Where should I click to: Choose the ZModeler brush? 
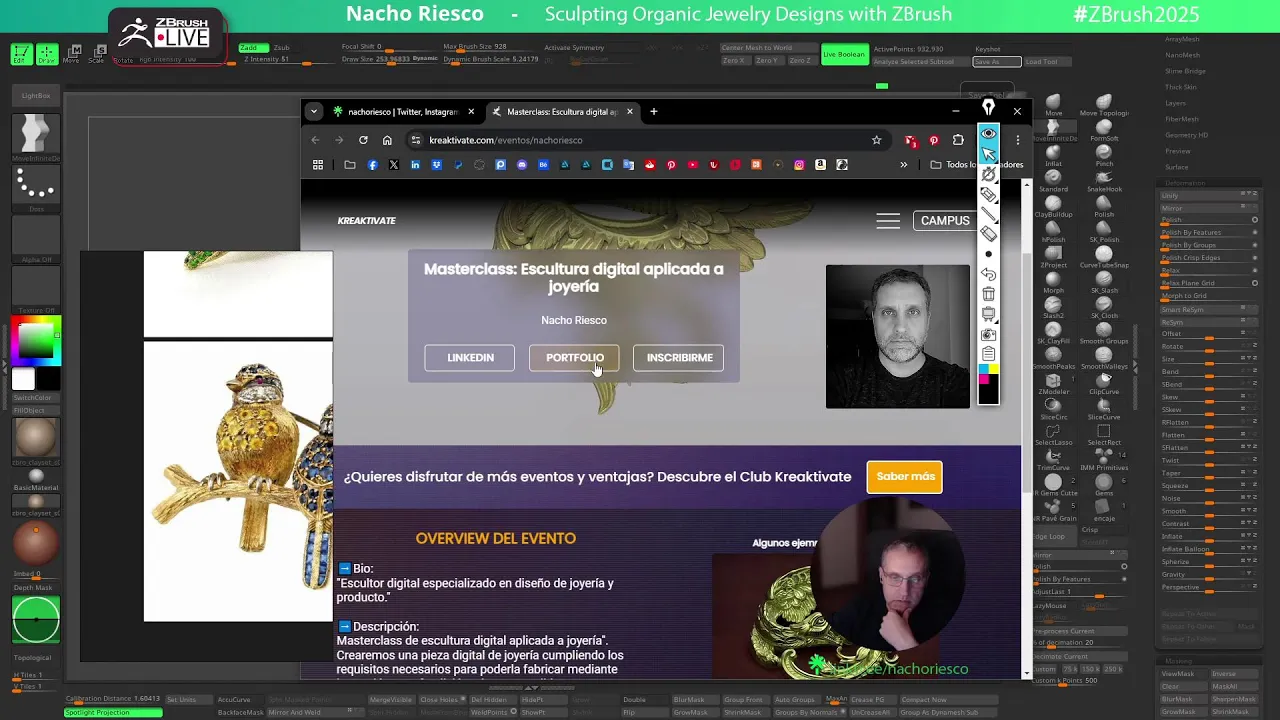1053,383
